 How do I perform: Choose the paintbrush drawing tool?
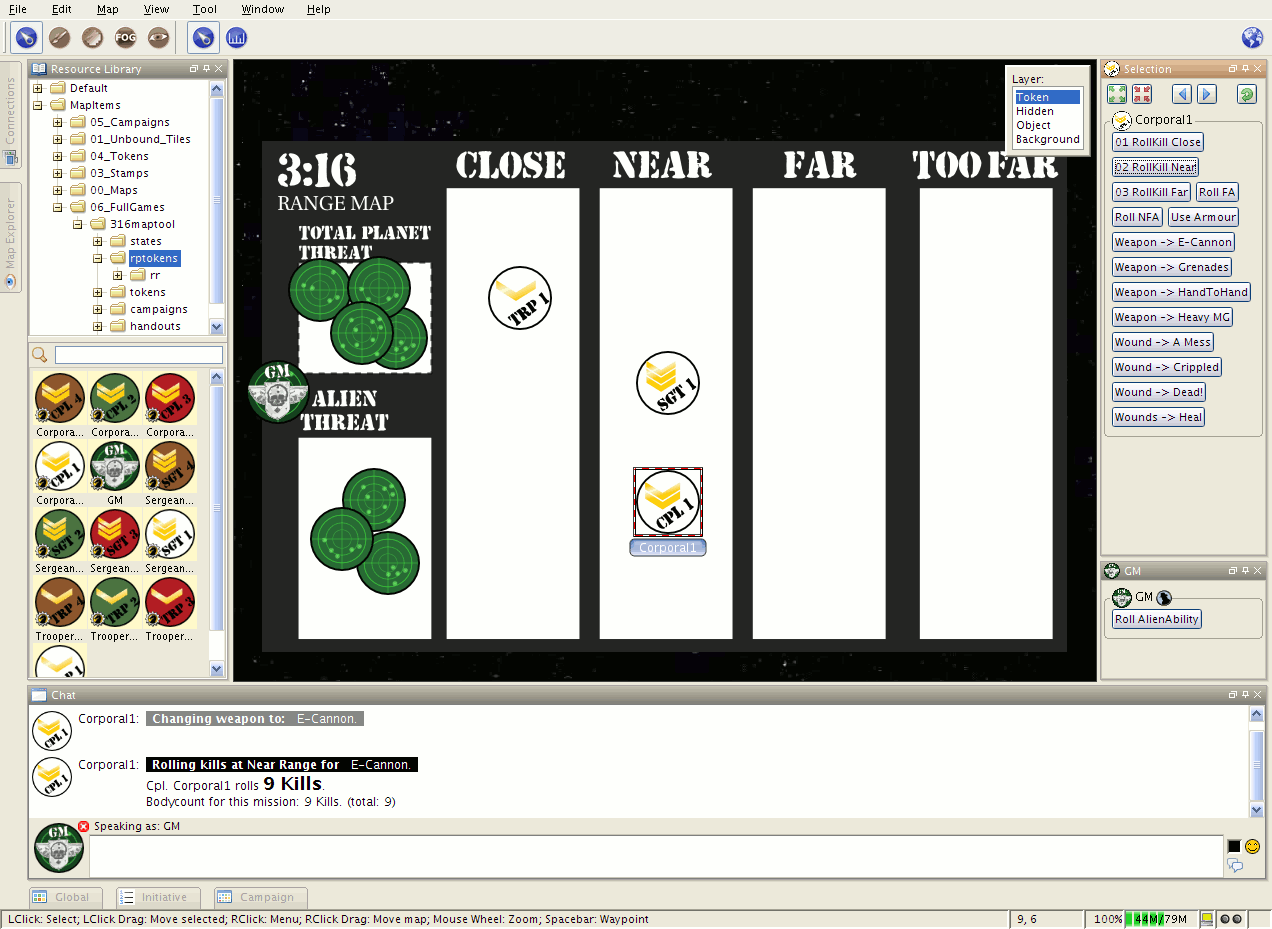pos(59,38)
